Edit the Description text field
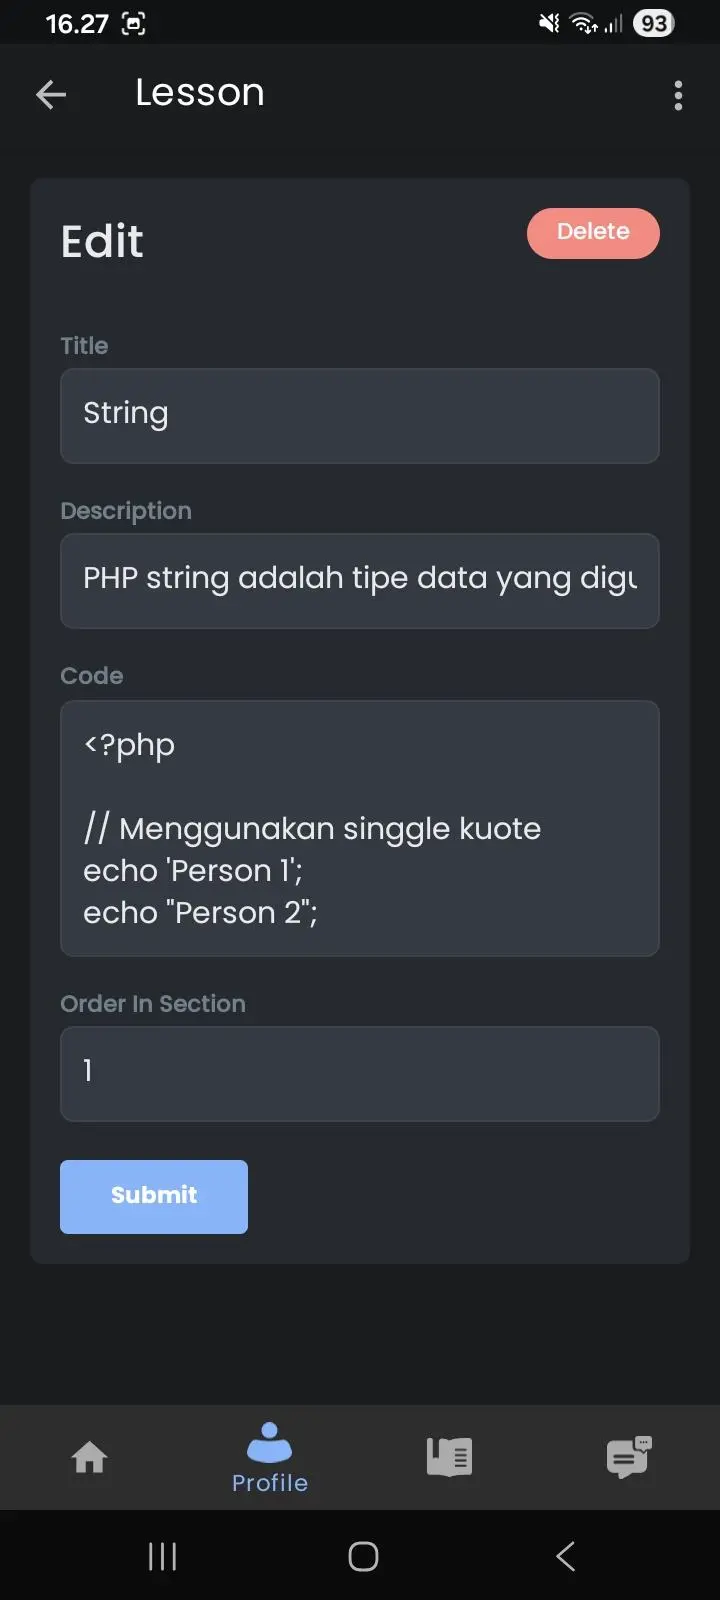 point(360,581)
